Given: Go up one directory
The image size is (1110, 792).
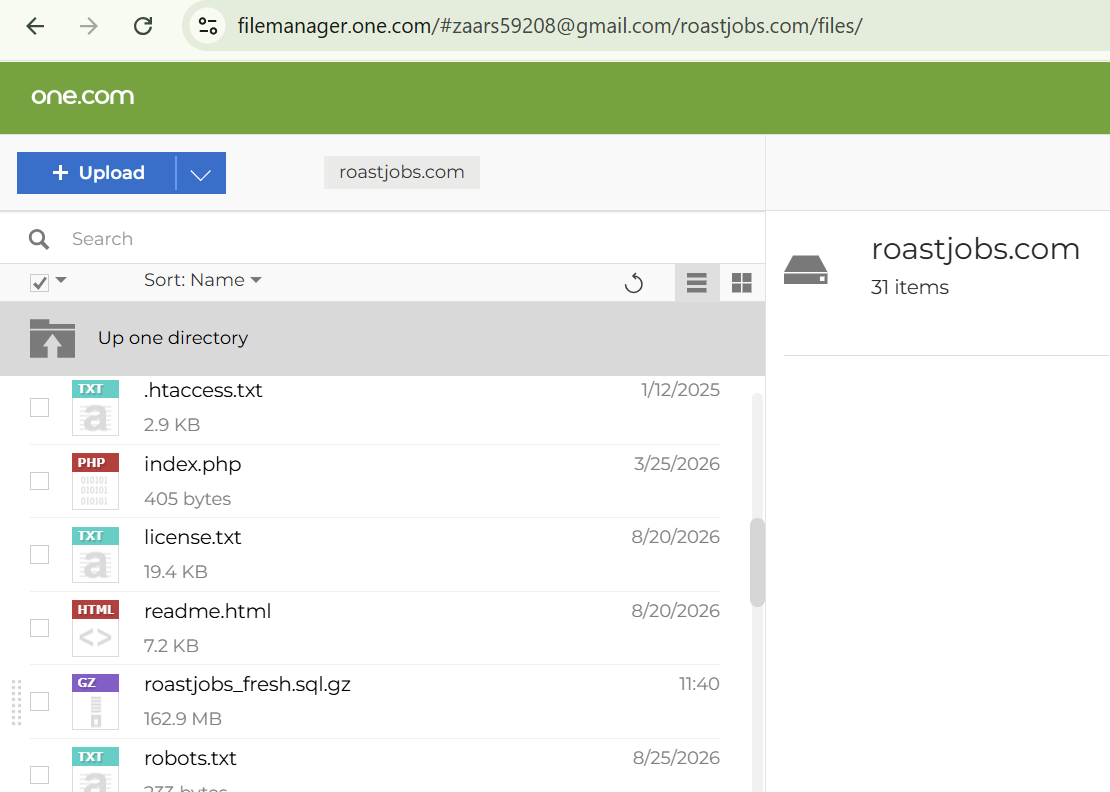Looking at the screenshot, I should [x=382, y=338].
